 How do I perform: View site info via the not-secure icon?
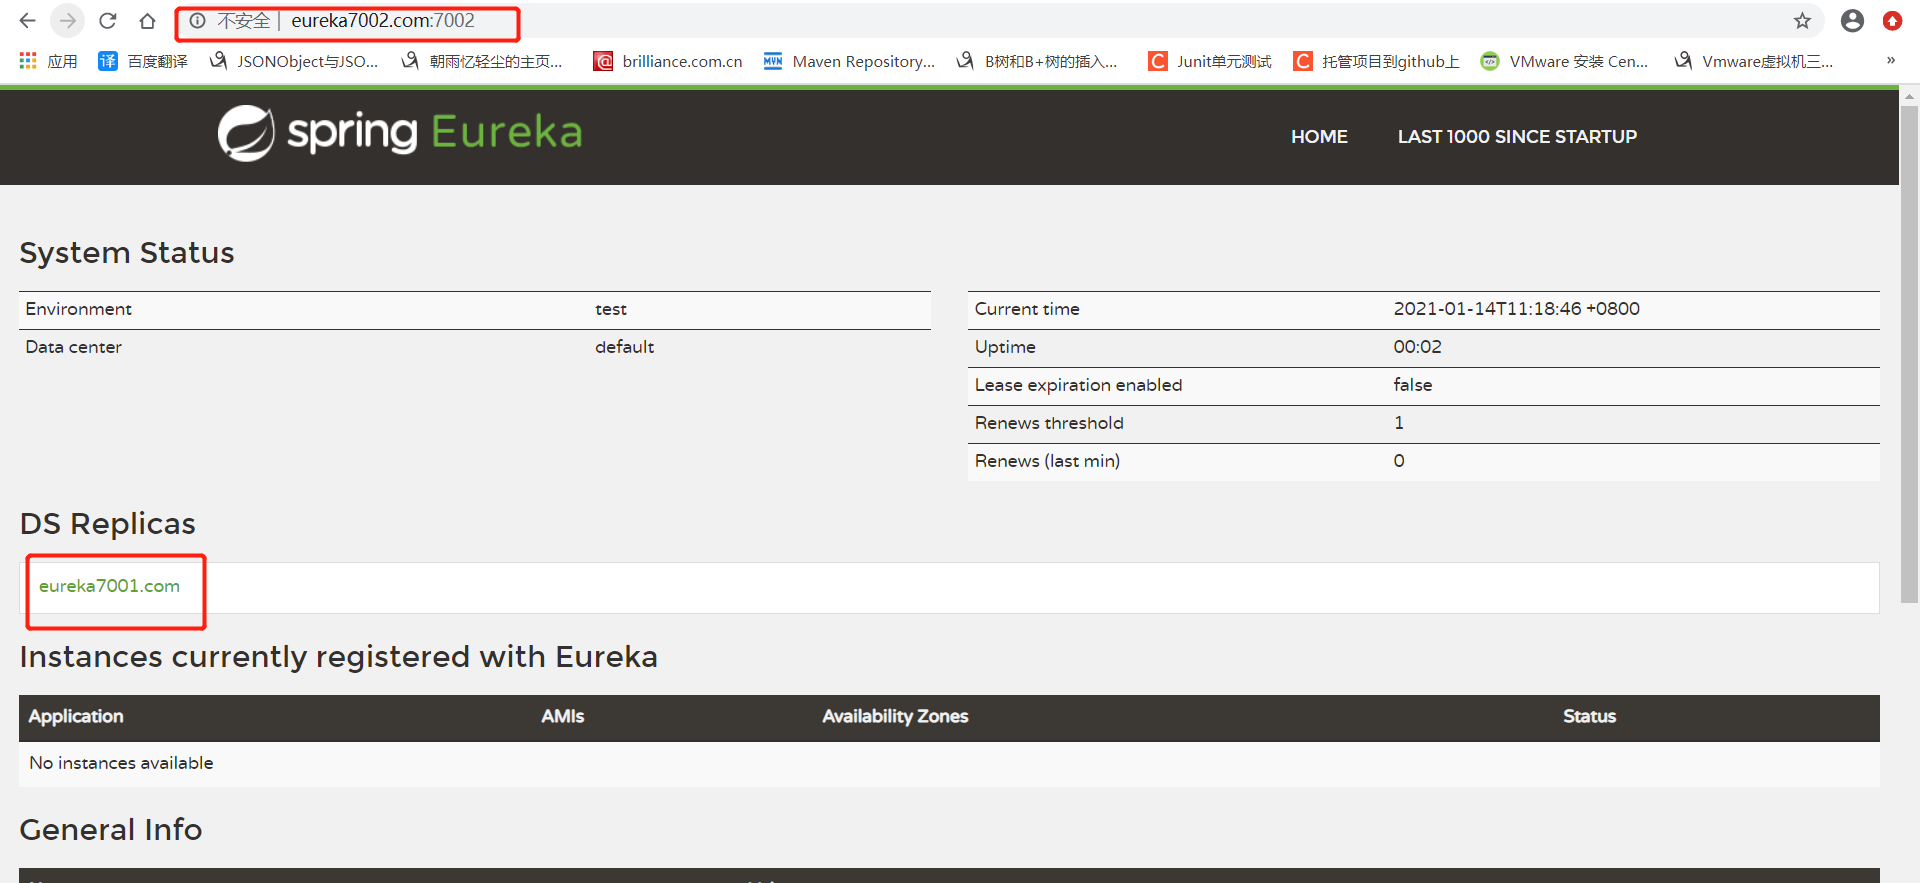tap(198, 21)
